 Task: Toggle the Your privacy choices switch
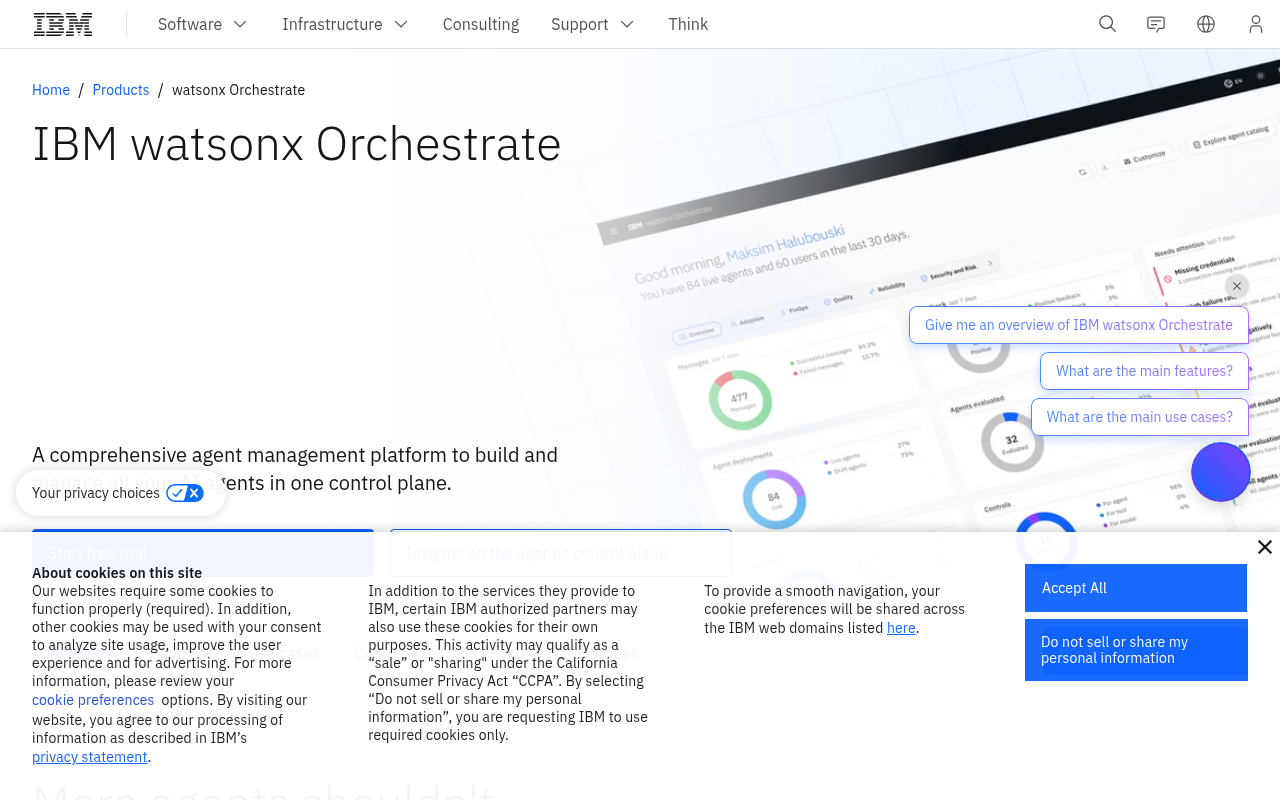[185, 493]
